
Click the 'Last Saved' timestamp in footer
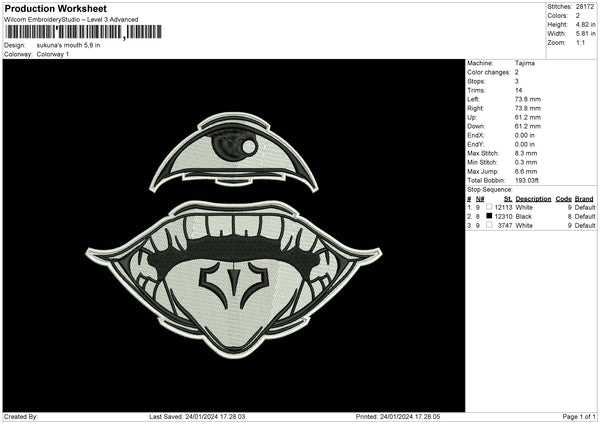tap(197, 416)
